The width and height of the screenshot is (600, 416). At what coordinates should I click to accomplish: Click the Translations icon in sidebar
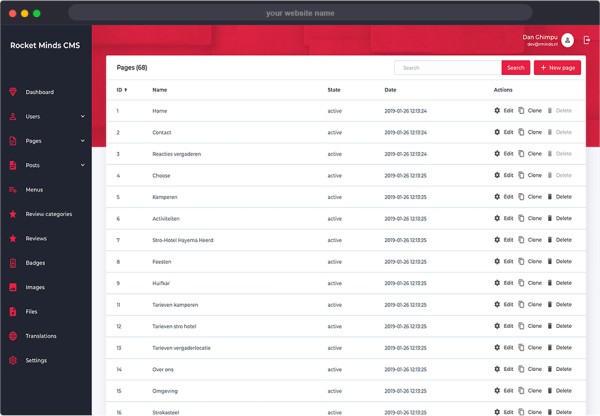coord(13,336)
